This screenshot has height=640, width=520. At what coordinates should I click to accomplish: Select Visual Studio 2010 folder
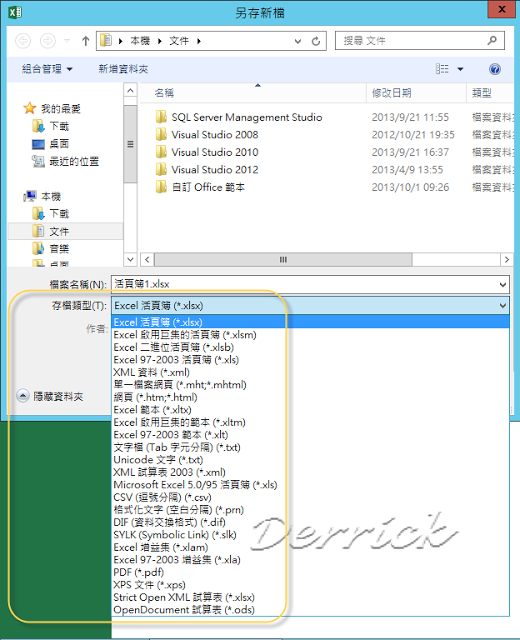215,152
